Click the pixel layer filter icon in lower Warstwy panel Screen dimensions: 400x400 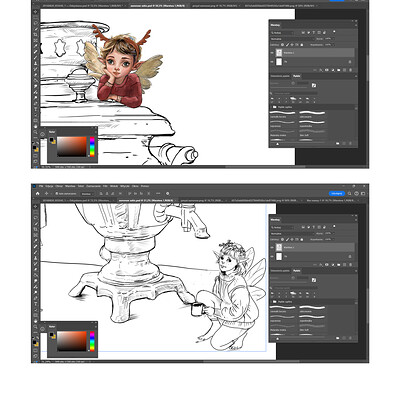pos(303,227)
